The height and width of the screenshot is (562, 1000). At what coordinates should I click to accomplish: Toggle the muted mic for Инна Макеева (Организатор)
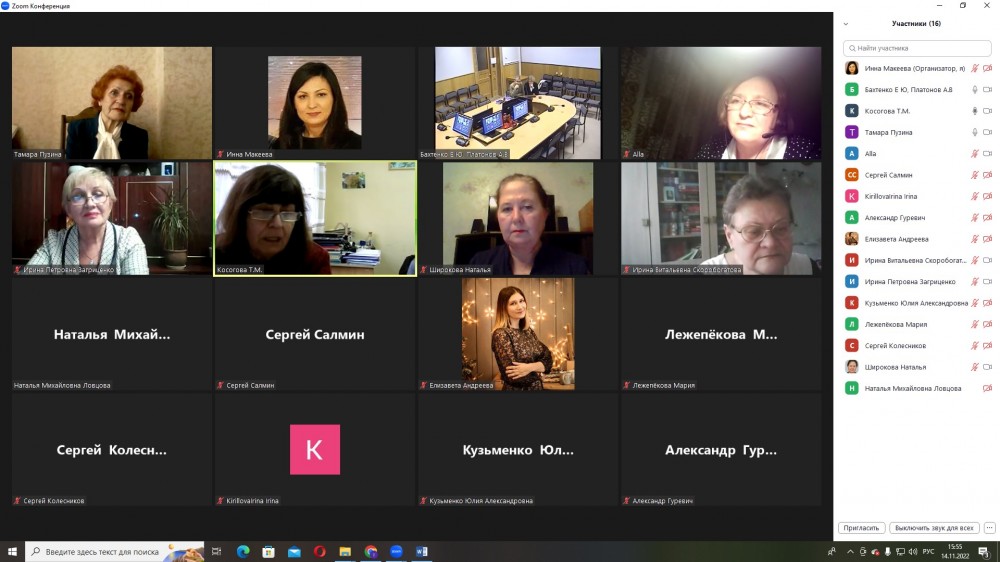pyautogui.click(x=974, y=68)
